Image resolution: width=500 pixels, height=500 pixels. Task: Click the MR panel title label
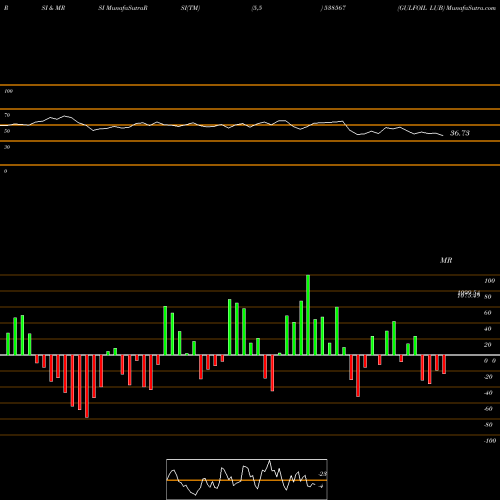click(446, 260)
